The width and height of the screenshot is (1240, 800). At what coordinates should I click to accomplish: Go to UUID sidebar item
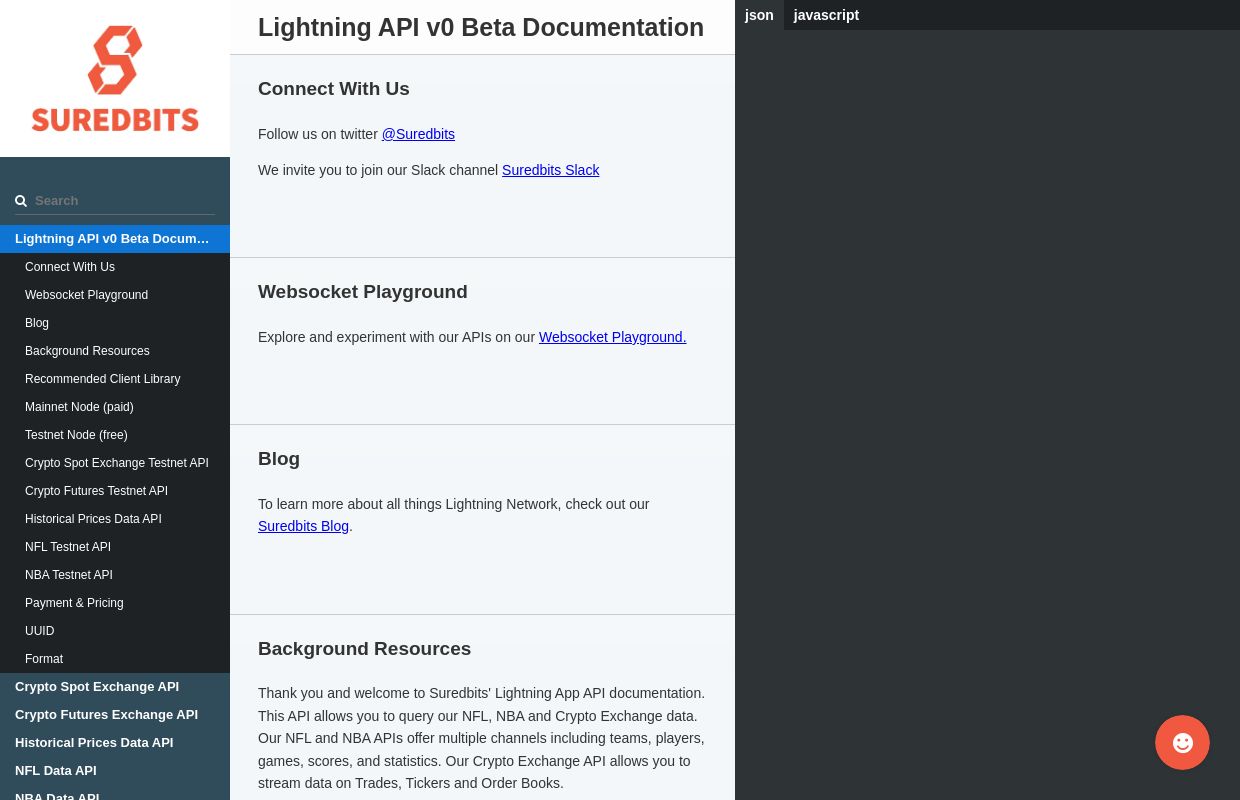(x=115, y=631)
